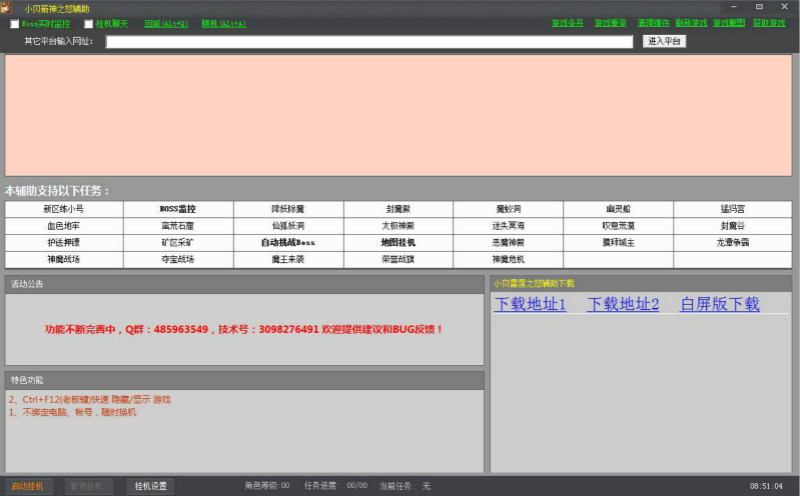Open 挂机设置 in the bottom bar
The width and height of the screenshot is (800, 496).
point(150,486)
